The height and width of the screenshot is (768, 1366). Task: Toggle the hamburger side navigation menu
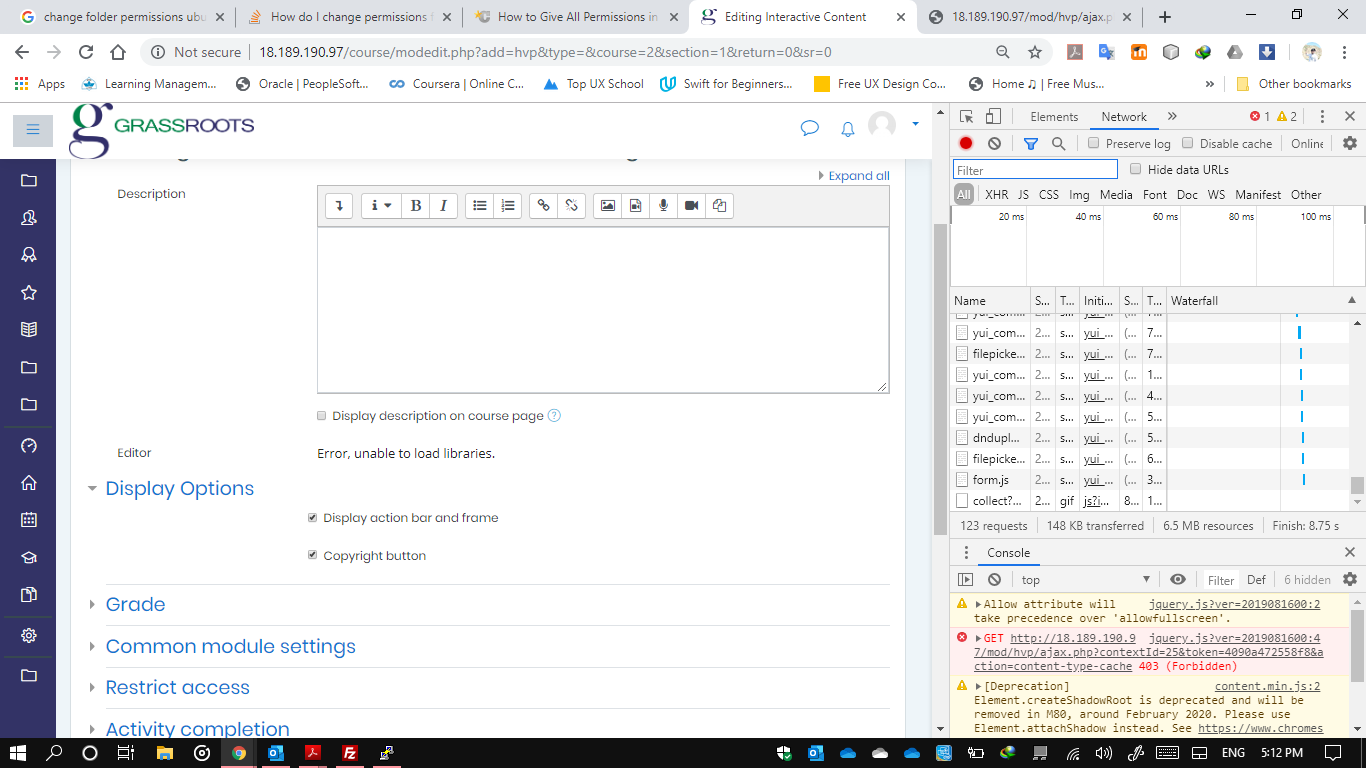pyautogui.click(x=33, y=129)
